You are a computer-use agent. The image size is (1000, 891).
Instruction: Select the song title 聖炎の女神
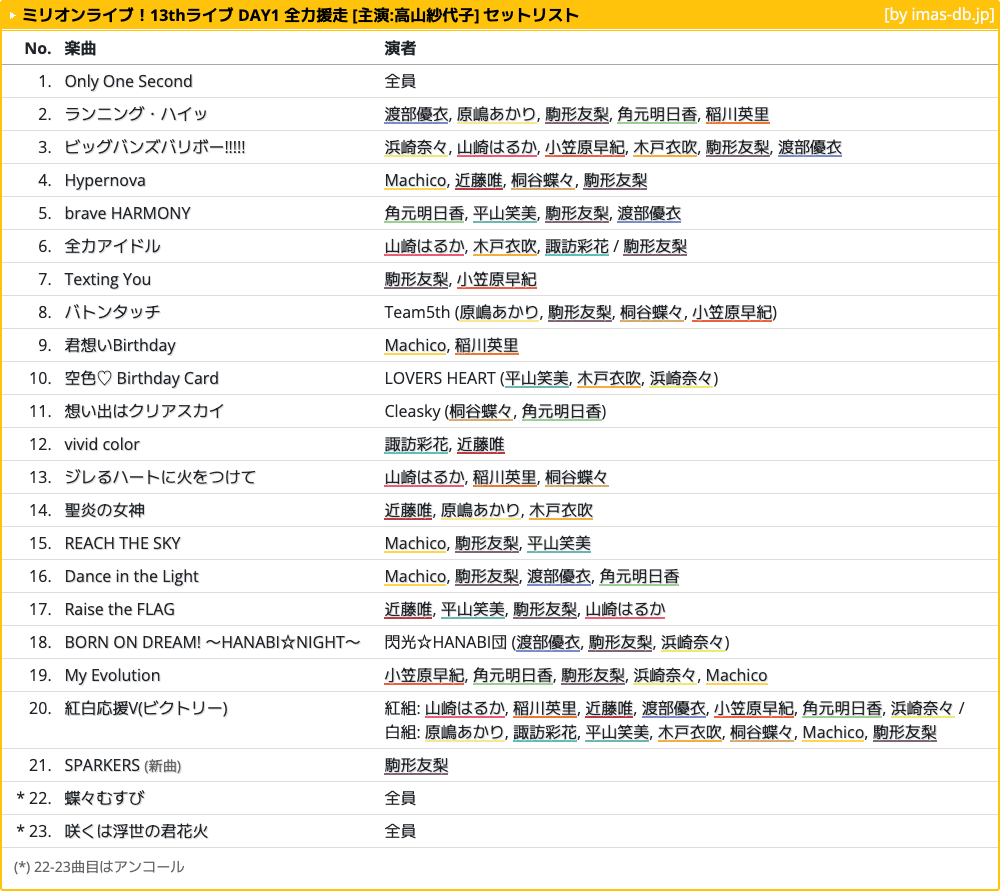(105, 510)
